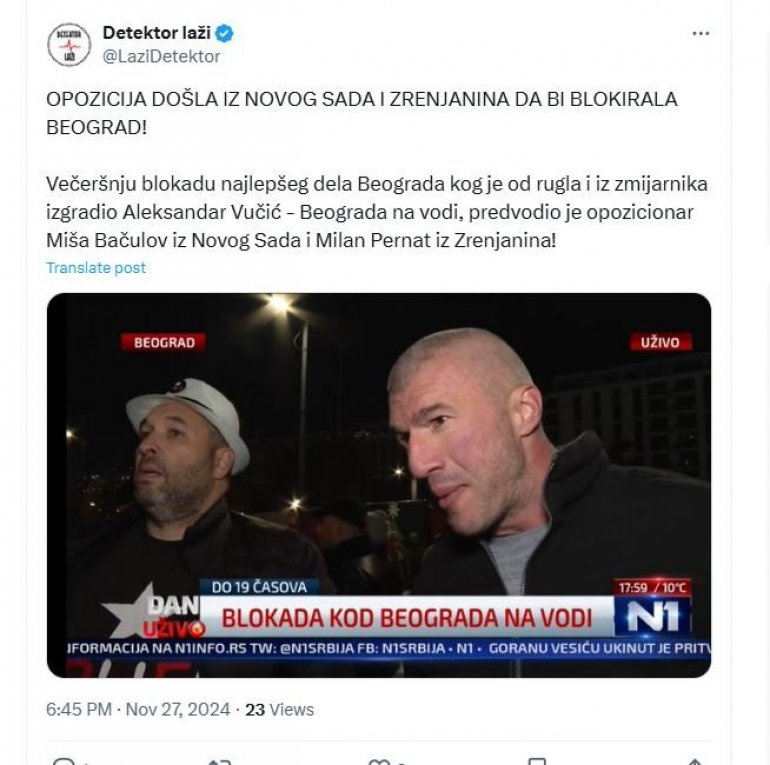This screenshot has width=770, height=765.
Task: Click the share upload icon
Action: [x=694, y=761]
